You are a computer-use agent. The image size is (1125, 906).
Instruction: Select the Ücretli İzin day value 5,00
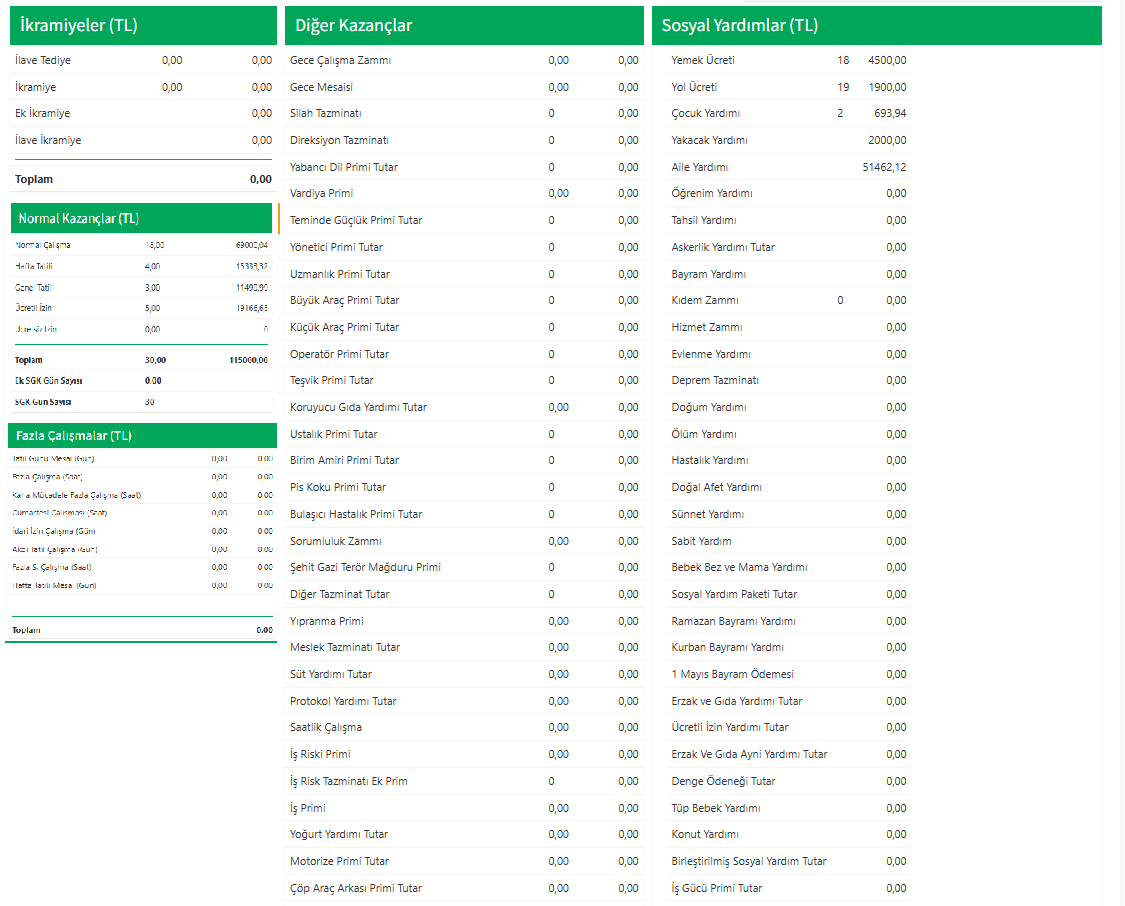[152, 308]
